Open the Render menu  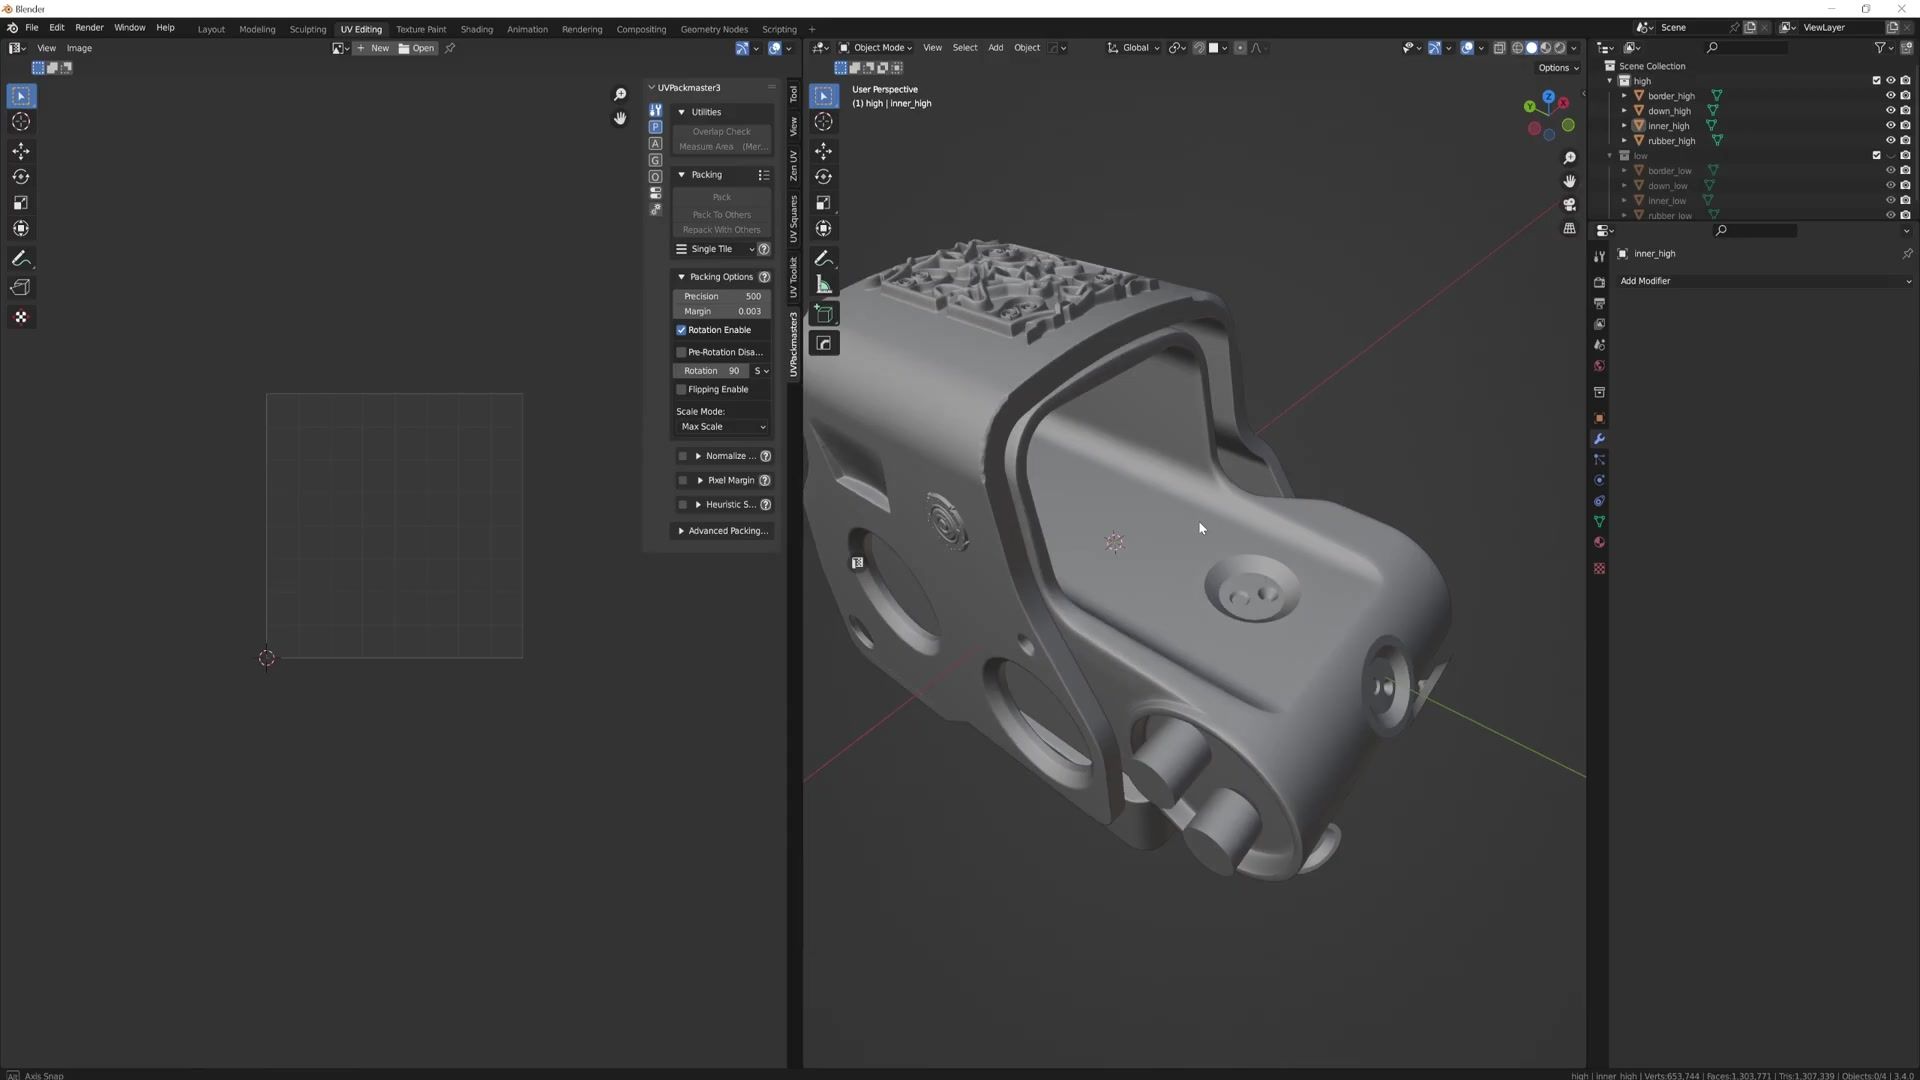pos(89,28)
